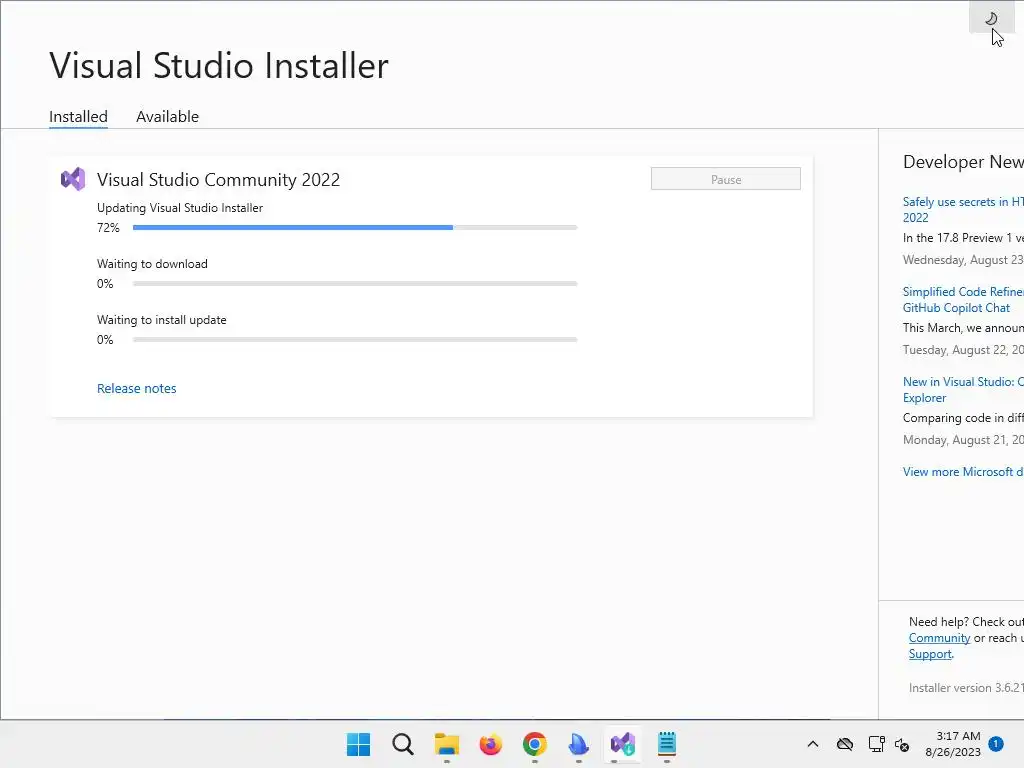Image resolution: width=1024 pixels, height=768 pixels.
Task: Launch Google Chrome from the taskbar
Action: pyautogui.click(x=534, y=744)
